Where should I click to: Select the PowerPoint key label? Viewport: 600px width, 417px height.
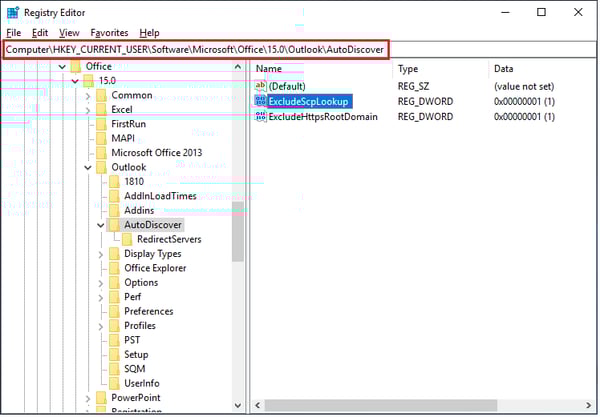[x=136, y=398]
